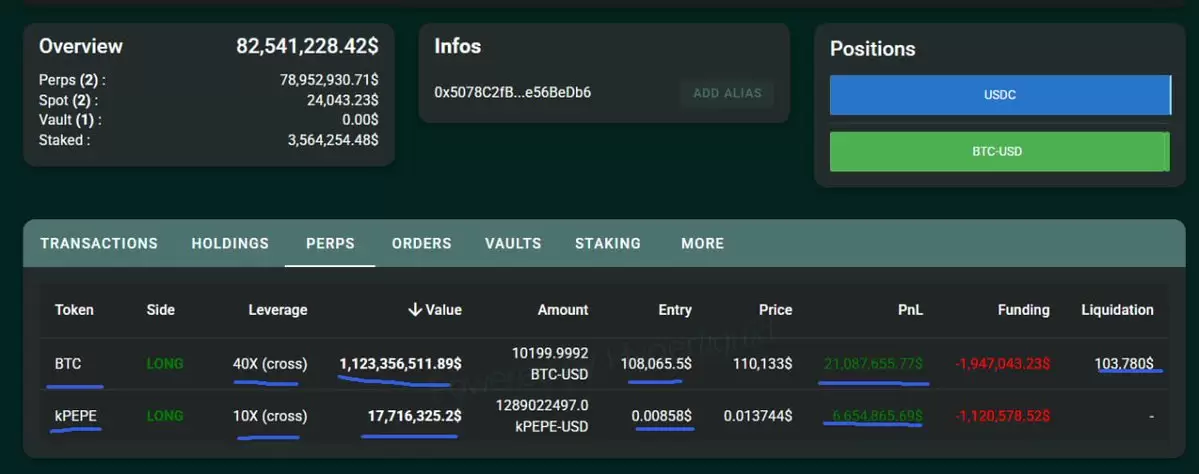Click the Overview total 82,541,228.42$

[x=307, y=46]
